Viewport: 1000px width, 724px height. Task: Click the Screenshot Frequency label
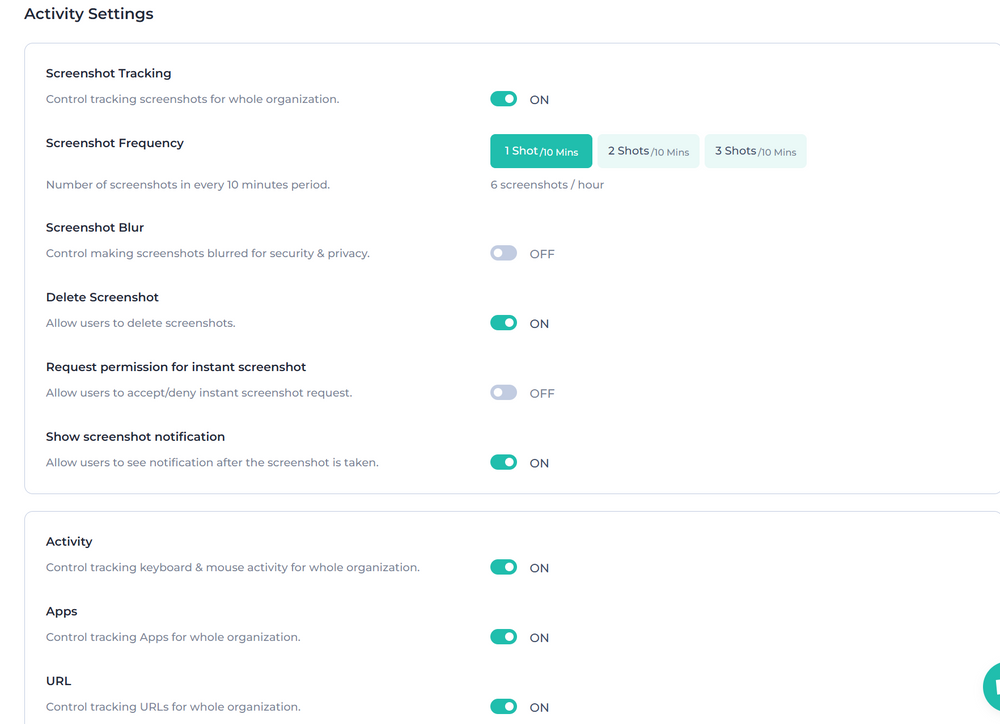click(114, 143)
